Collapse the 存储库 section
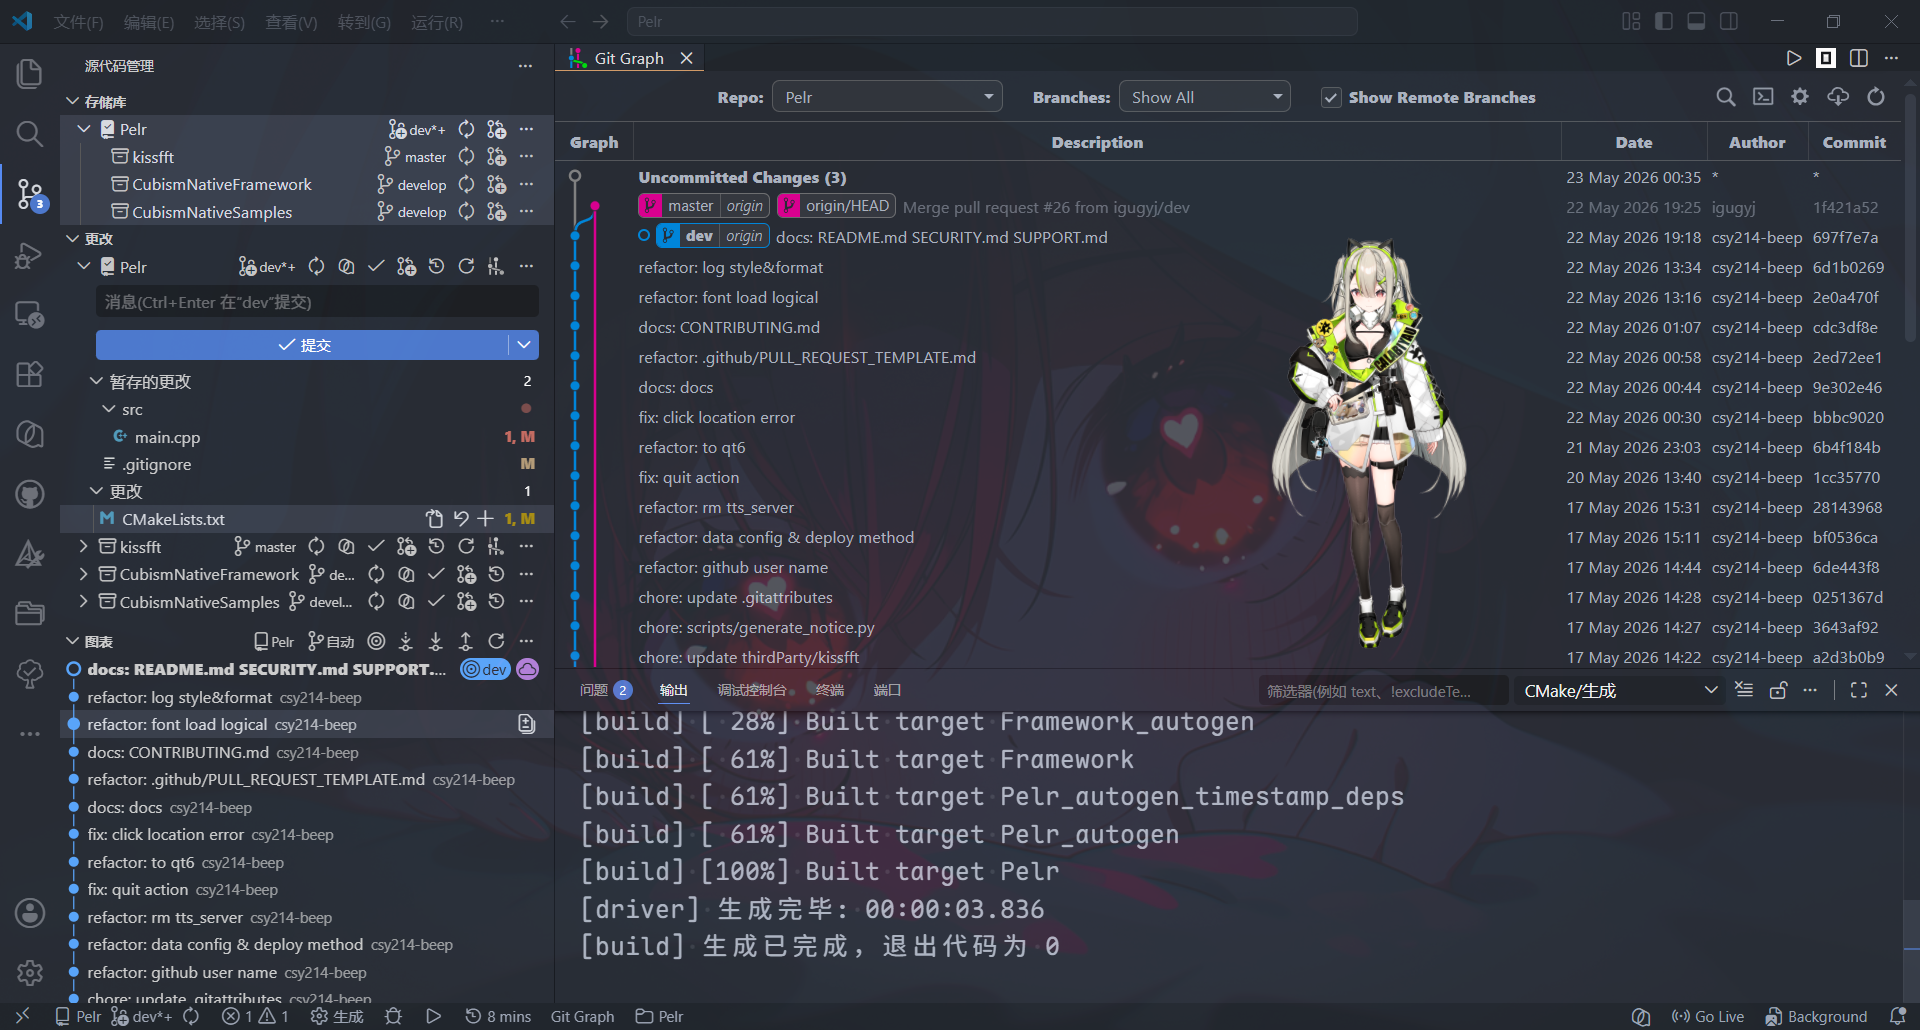The height and width of the screenshot is (1030, 1920). [73, 102]
